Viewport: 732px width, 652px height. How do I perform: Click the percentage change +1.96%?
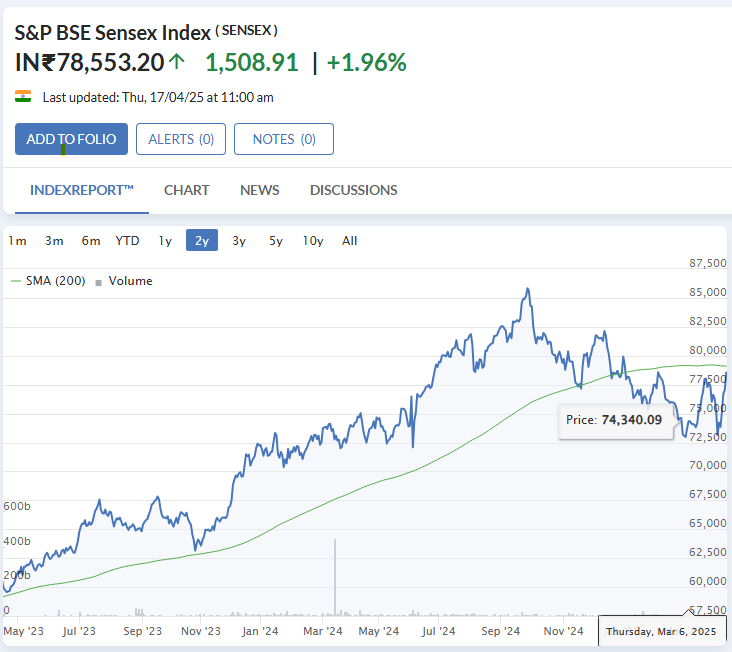[367, 63]
